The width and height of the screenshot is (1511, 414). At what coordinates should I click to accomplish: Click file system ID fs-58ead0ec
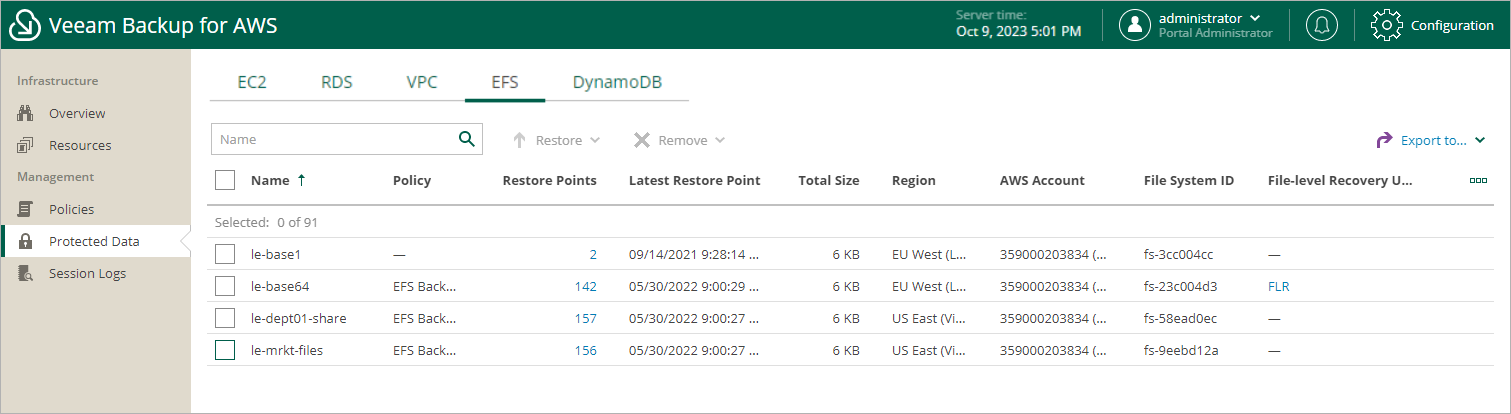[1180, 318]
